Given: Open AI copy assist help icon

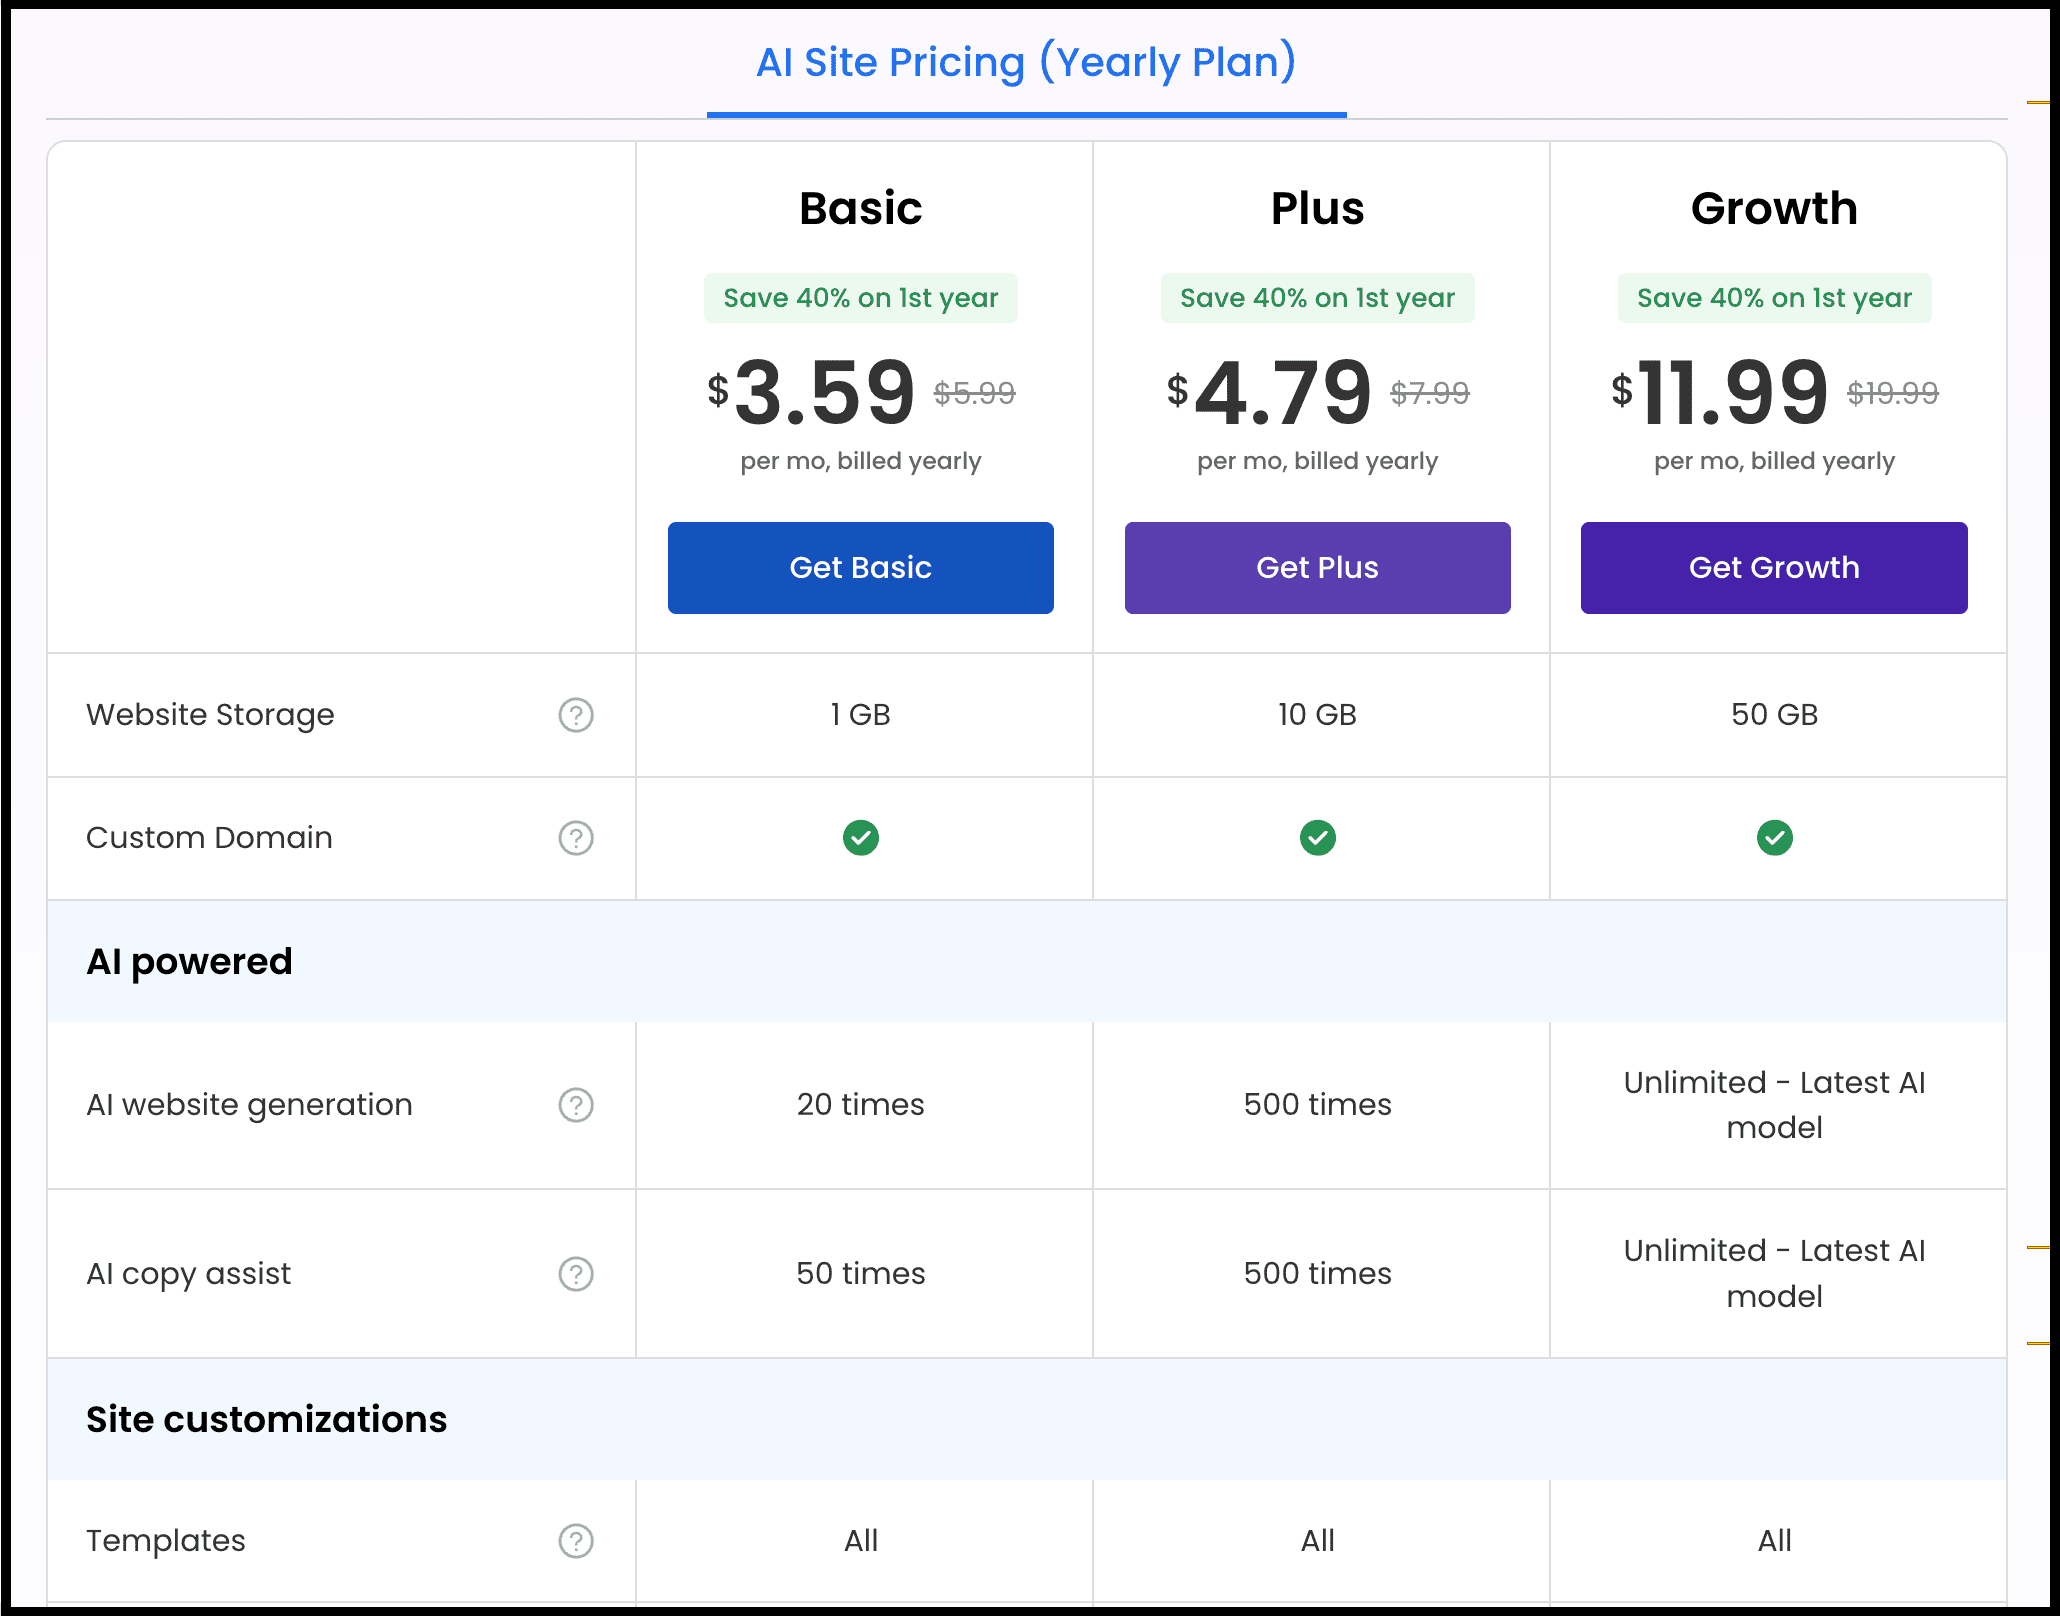Looking at the screenshot, I should 576,1274.
